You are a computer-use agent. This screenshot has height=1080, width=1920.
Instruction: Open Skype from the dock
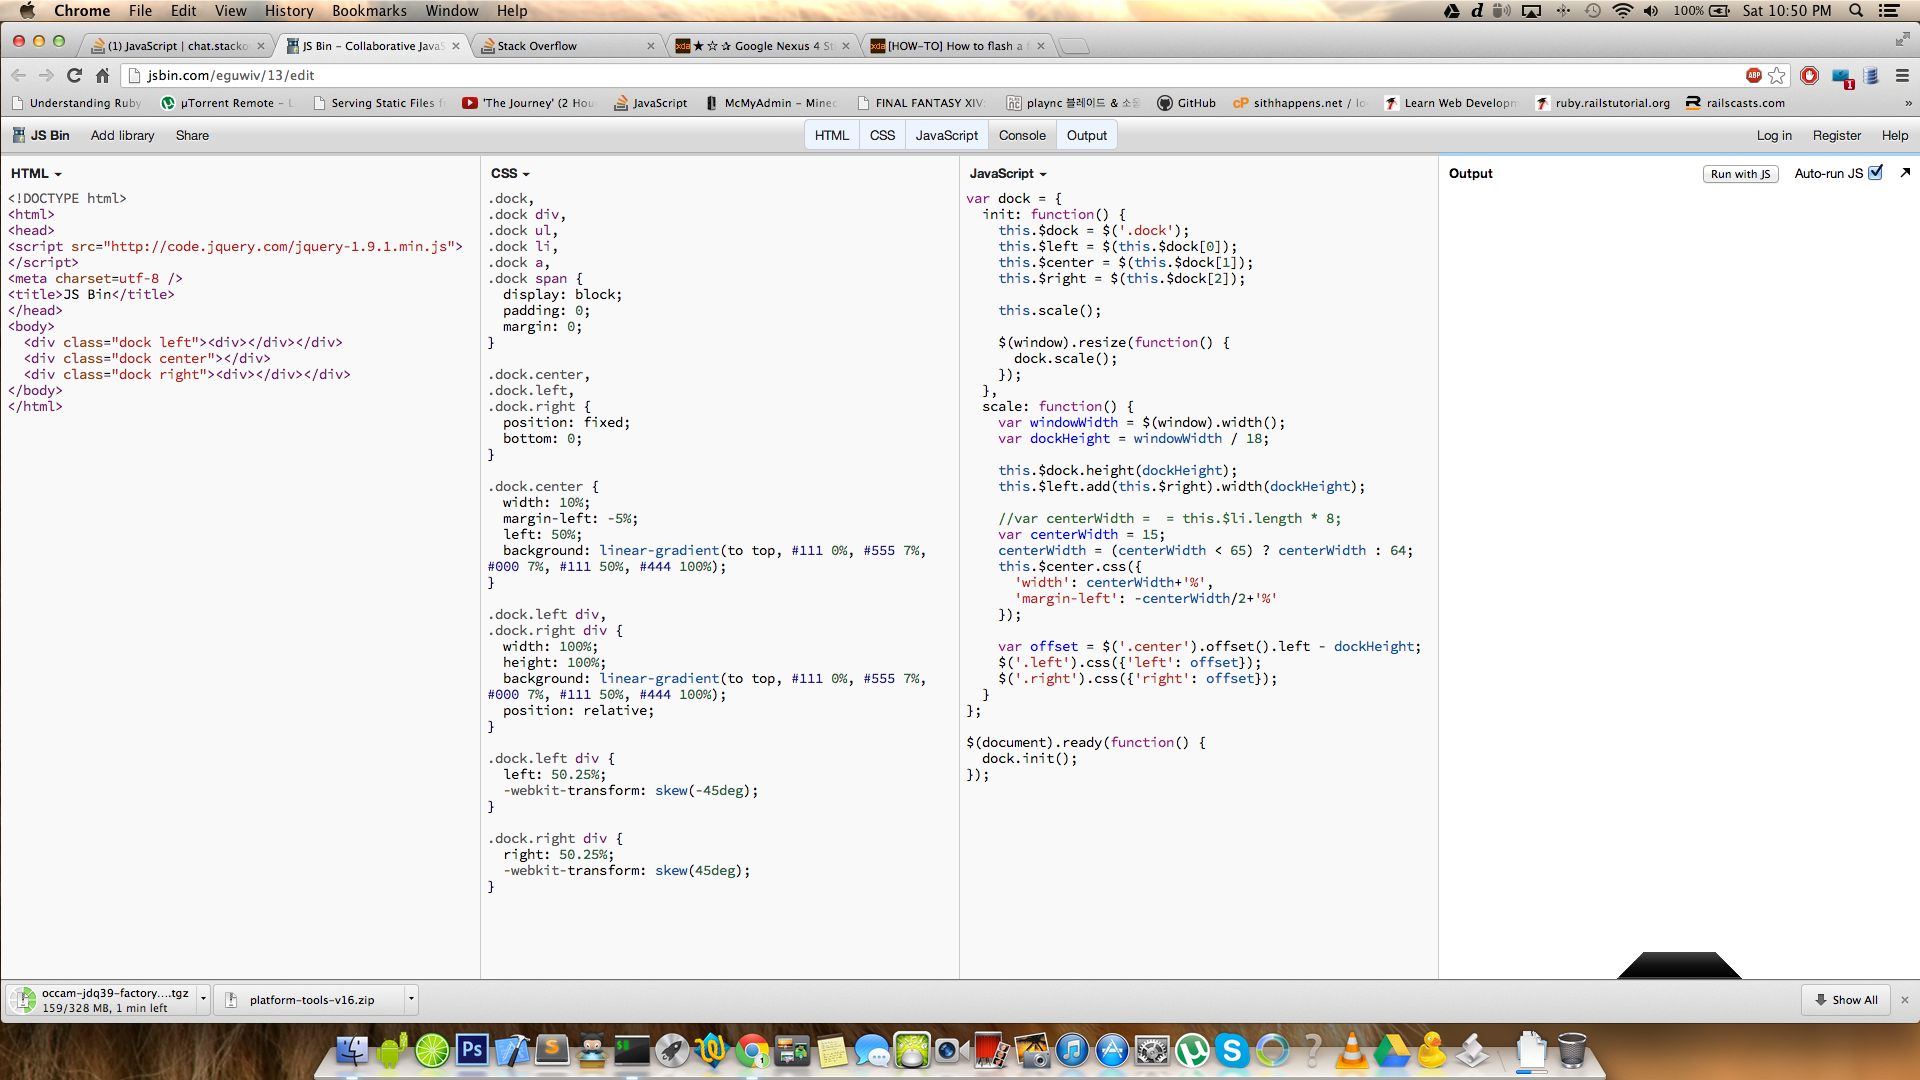(1231, 1050)
